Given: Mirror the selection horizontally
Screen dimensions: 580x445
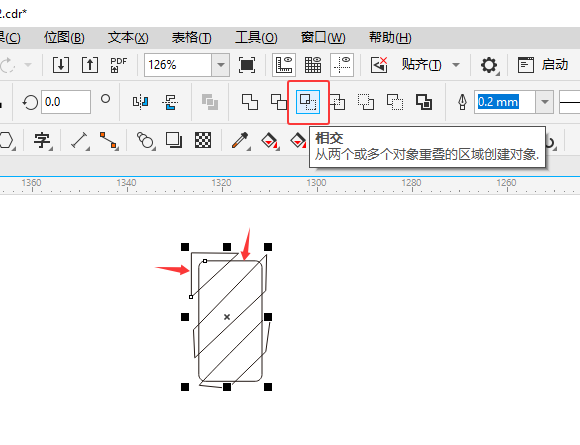Looking at the screenshot, I should 141,102.
